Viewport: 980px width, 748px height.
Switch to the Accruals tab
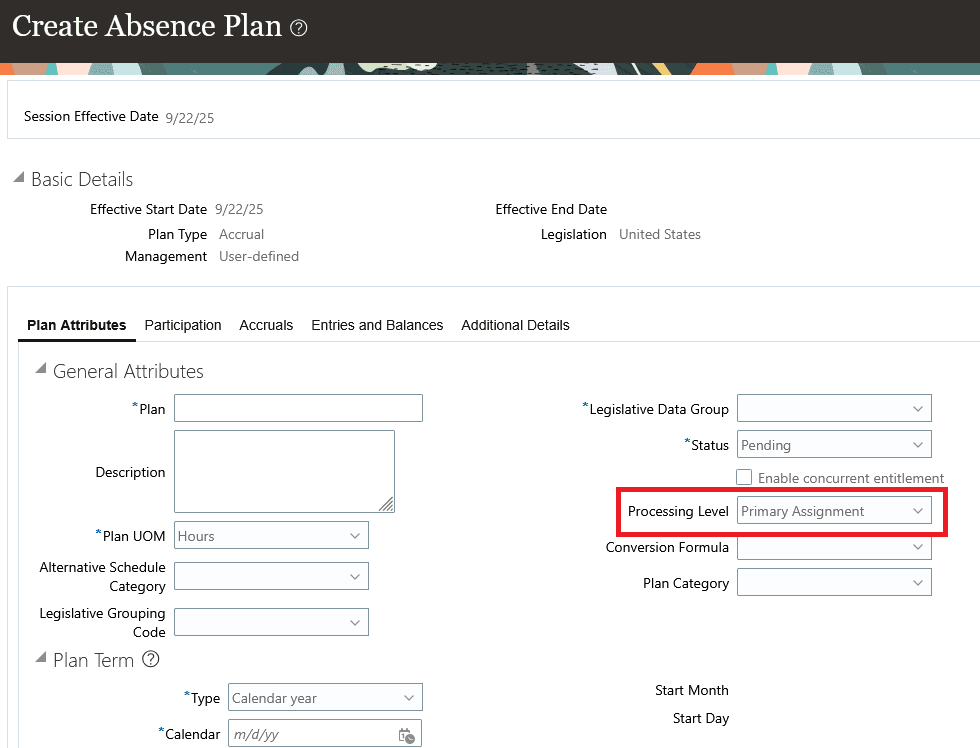point(266,325)
